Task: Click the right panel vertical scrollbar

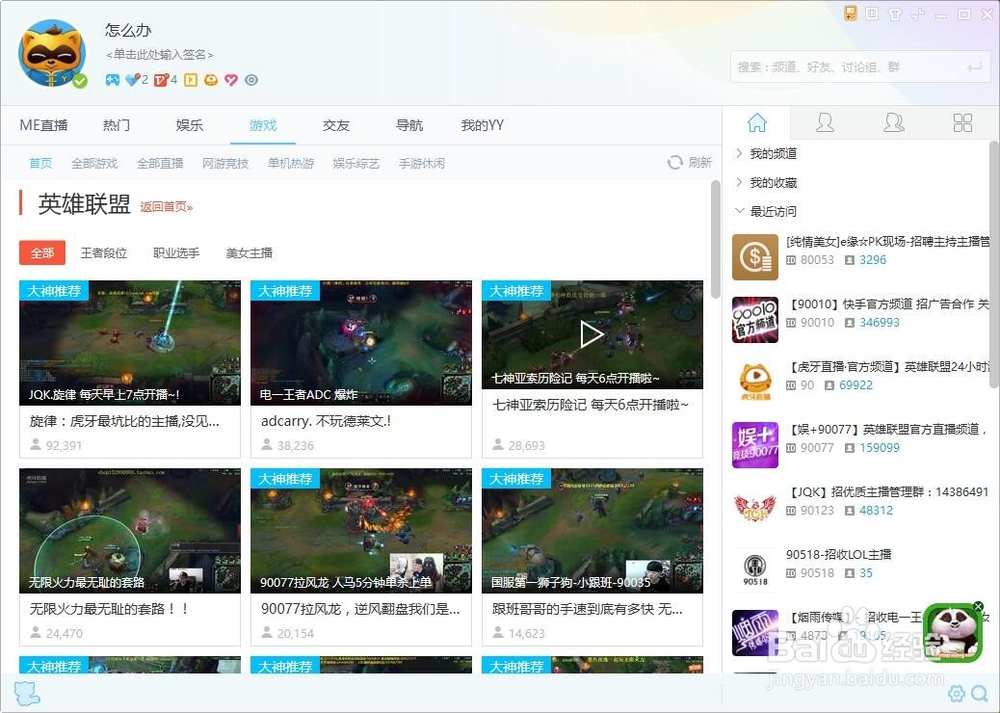Action: tap(994, 265)
